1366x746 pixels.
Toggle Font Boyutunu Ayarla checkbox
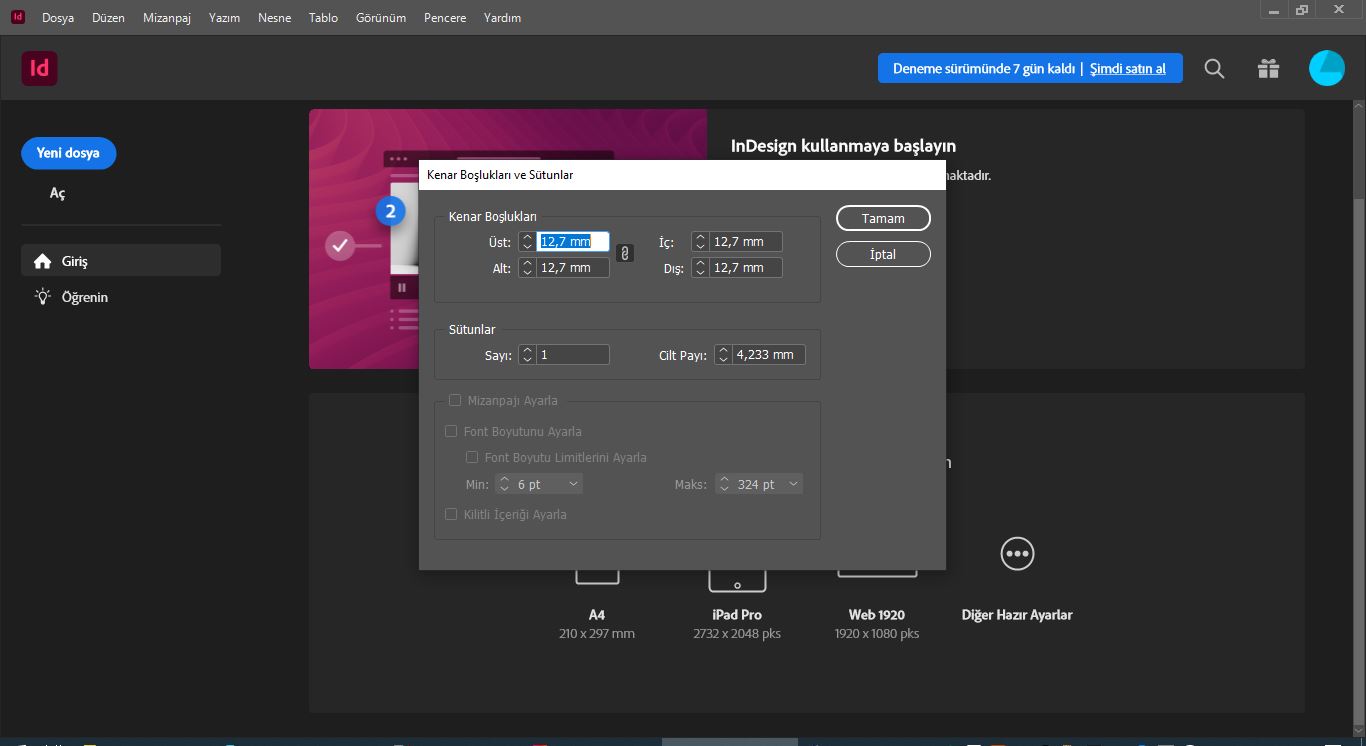[x=450, y=432]
